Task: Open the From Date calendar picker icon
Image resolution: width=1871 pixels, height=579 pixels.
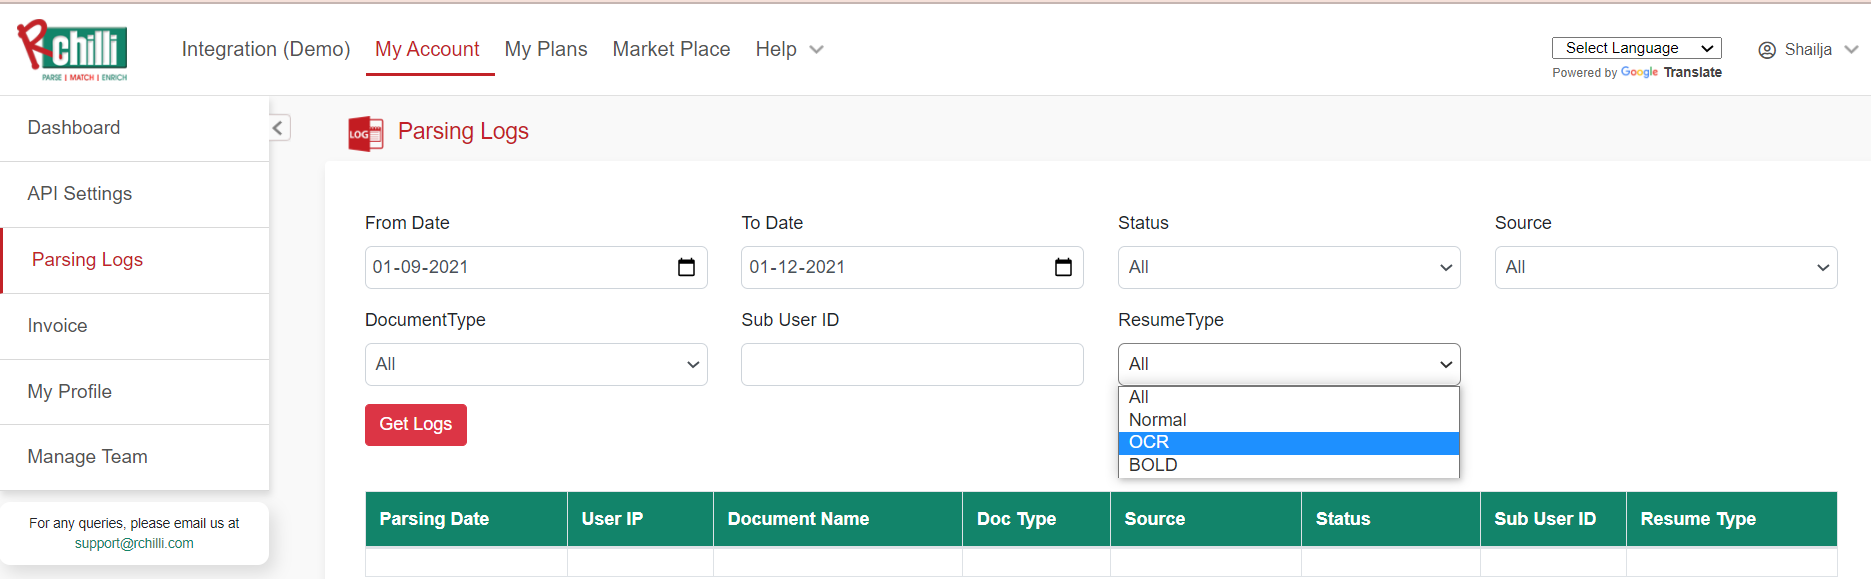Action: pyautogui.click(x=686, y=267)
